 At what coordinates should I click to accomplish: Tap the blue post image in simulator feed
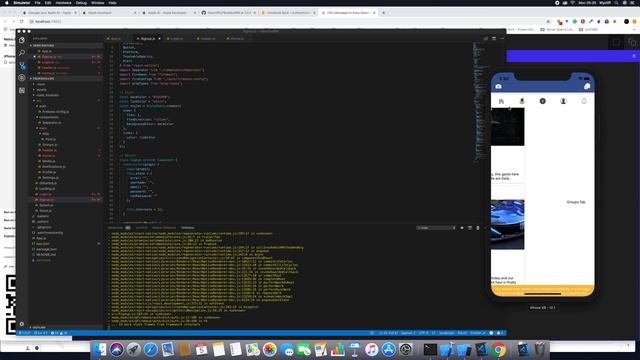(508, 224)
